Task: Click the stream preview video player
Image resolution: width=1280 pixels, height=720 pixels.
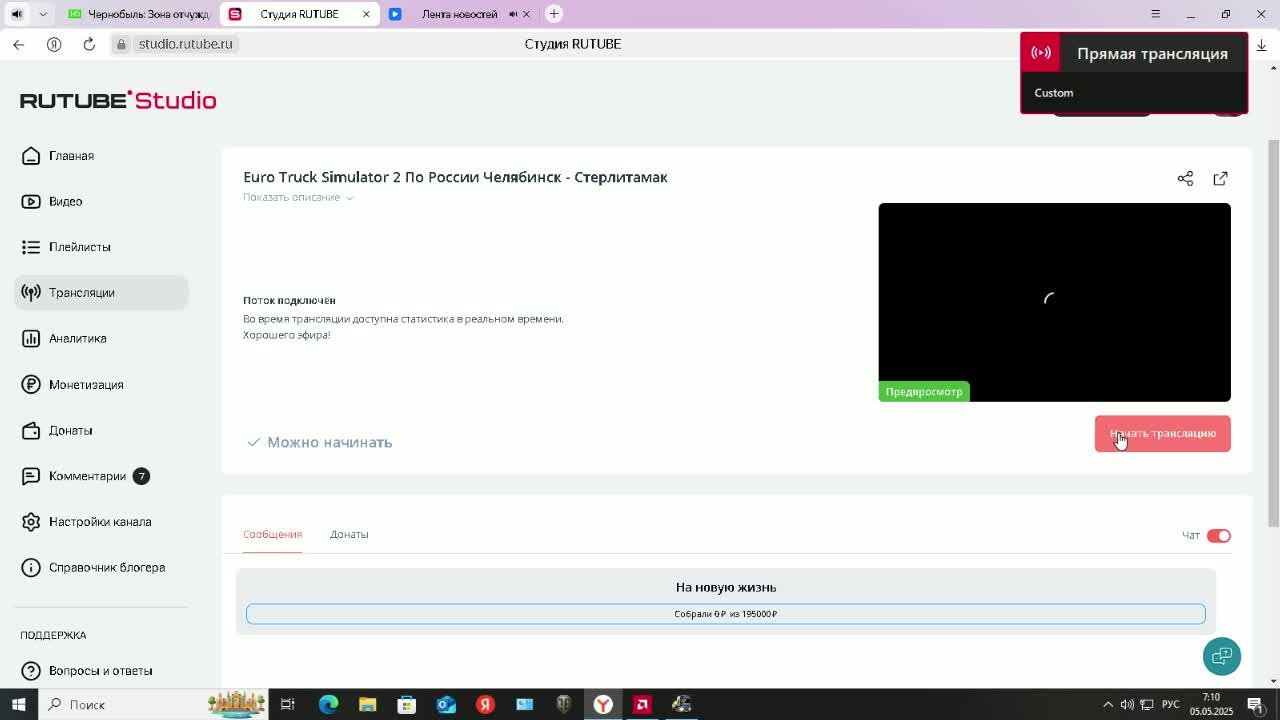Action: [x=1054, y=302]
